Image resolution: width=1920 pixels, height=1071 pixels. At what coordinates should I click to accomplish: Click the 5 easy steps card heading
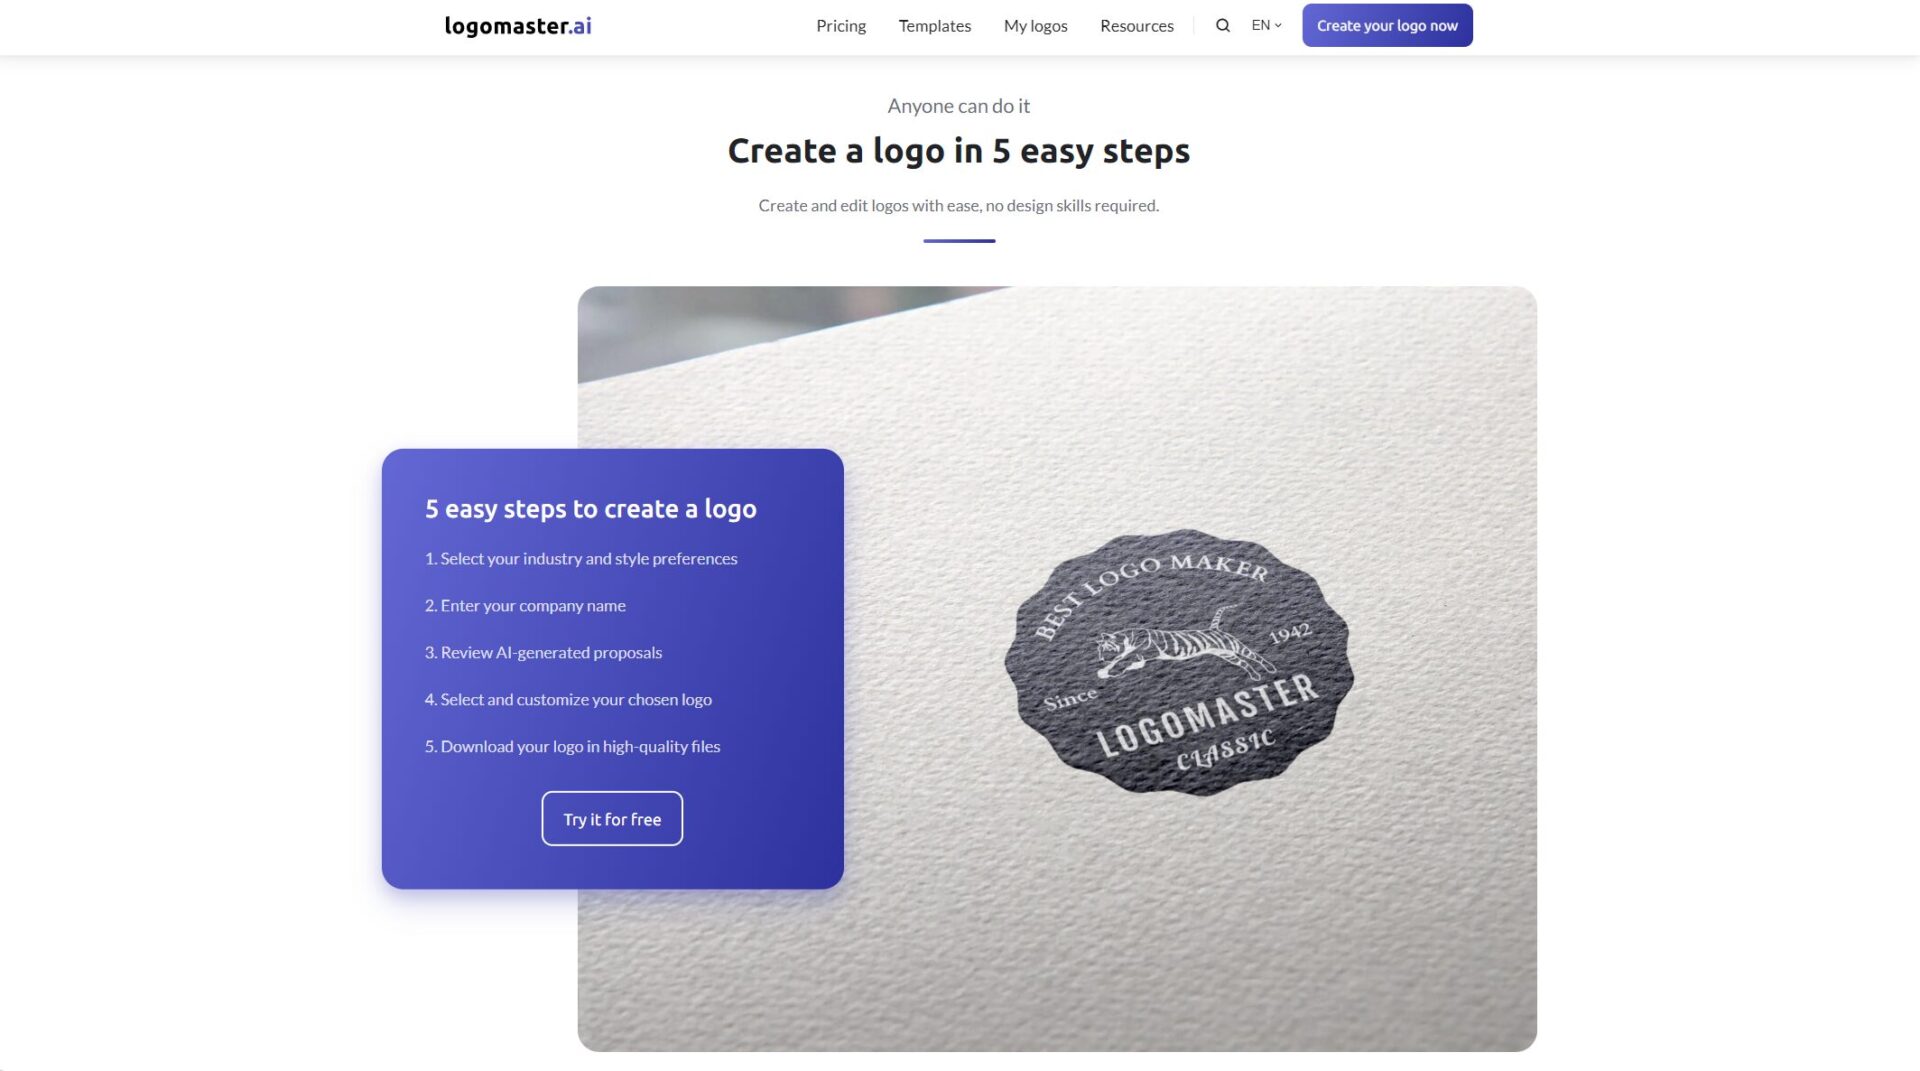[591, 509]
